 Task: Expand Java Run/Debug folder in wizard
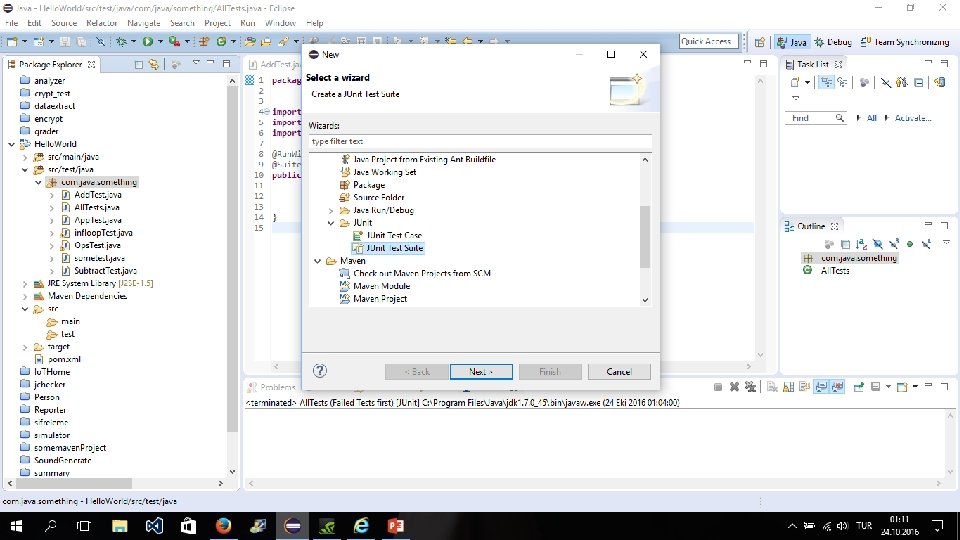click(331, 211)
